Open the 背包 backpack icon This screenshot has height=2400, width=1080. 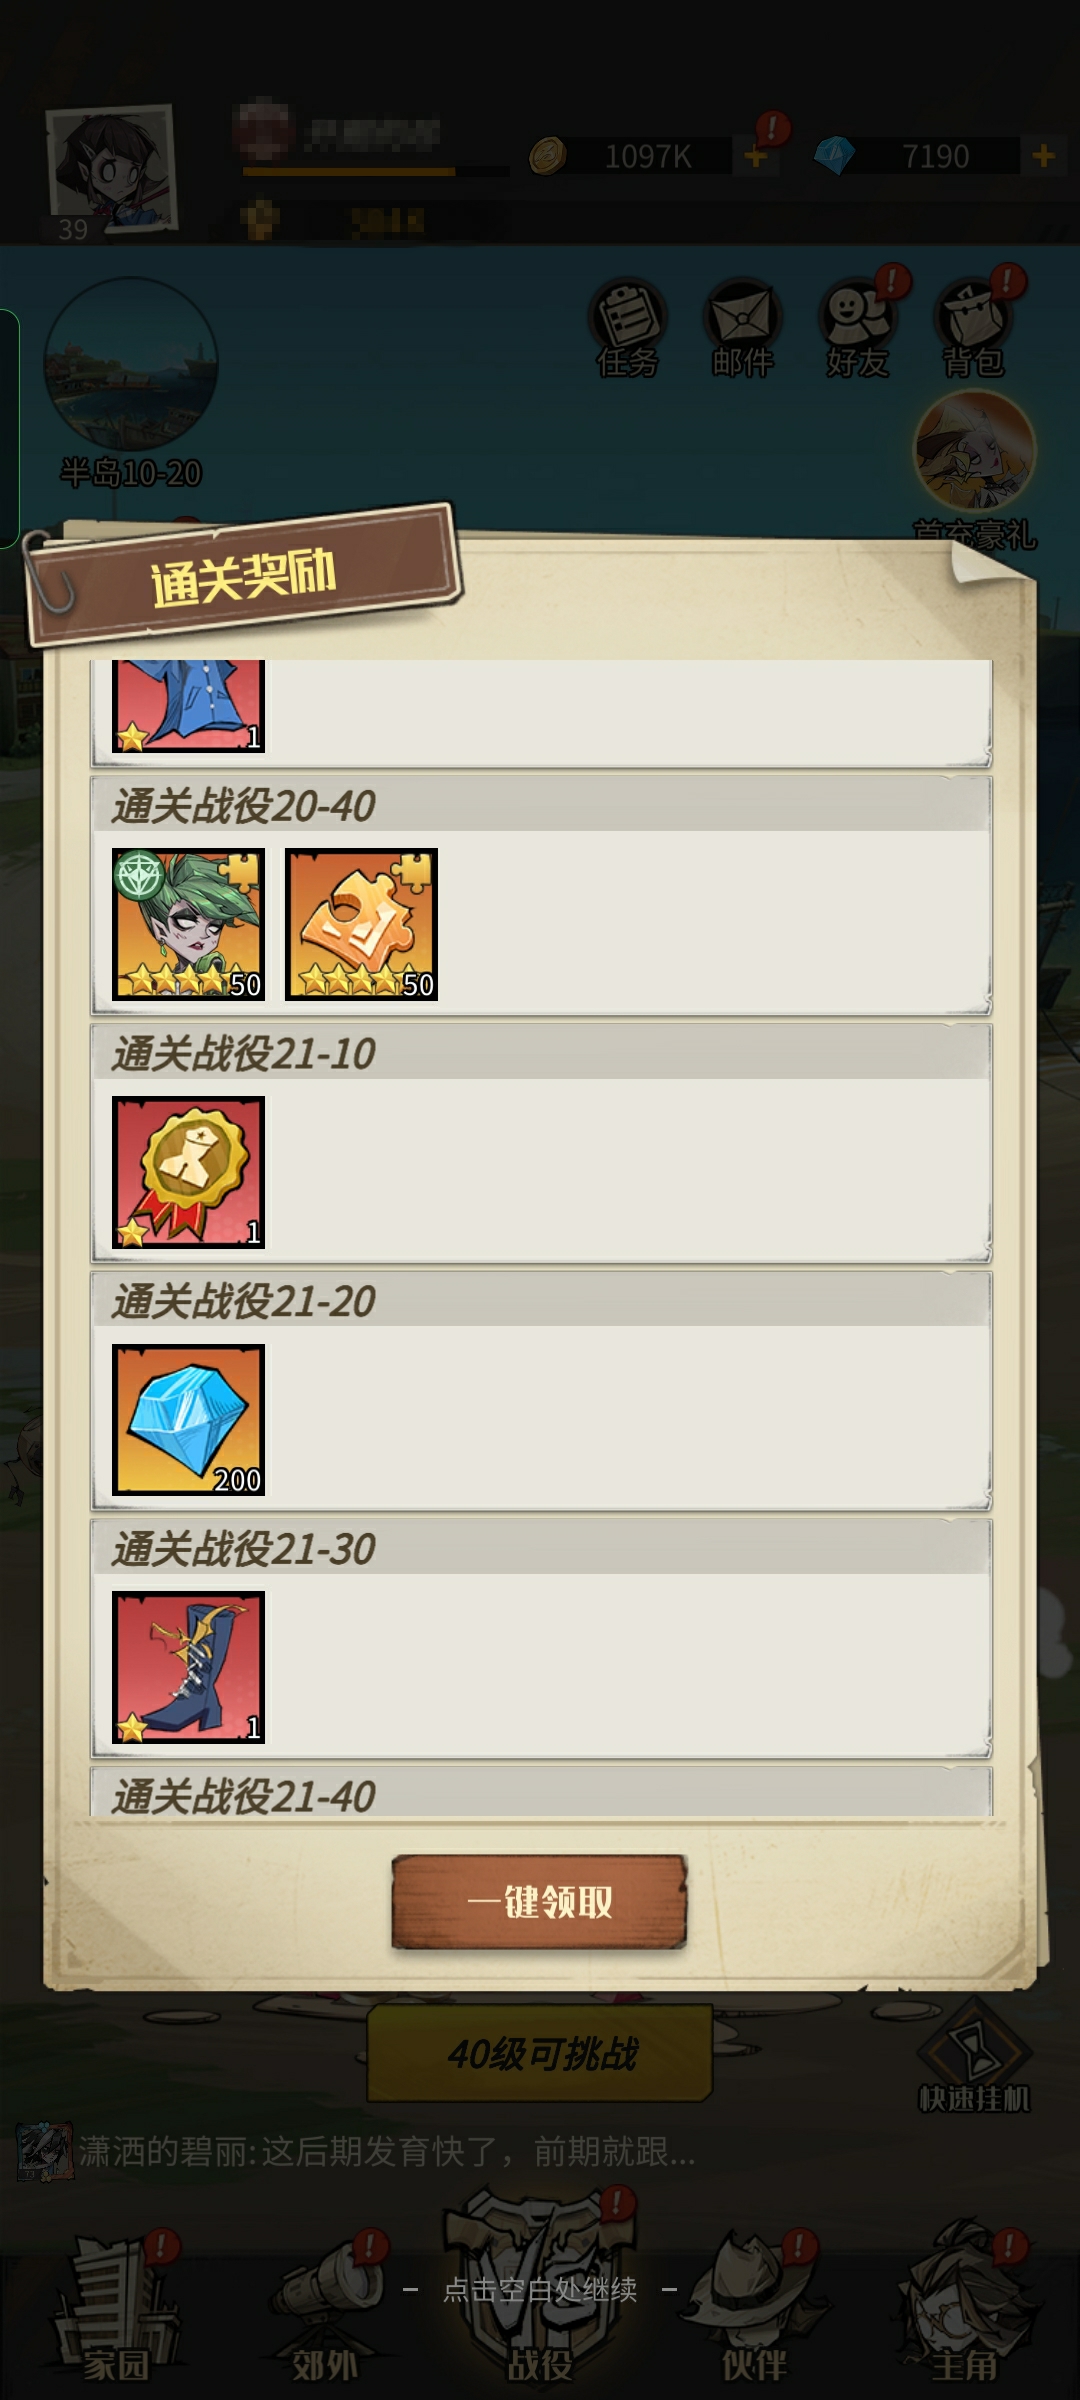pyautogui.click(x=973, y=328)
